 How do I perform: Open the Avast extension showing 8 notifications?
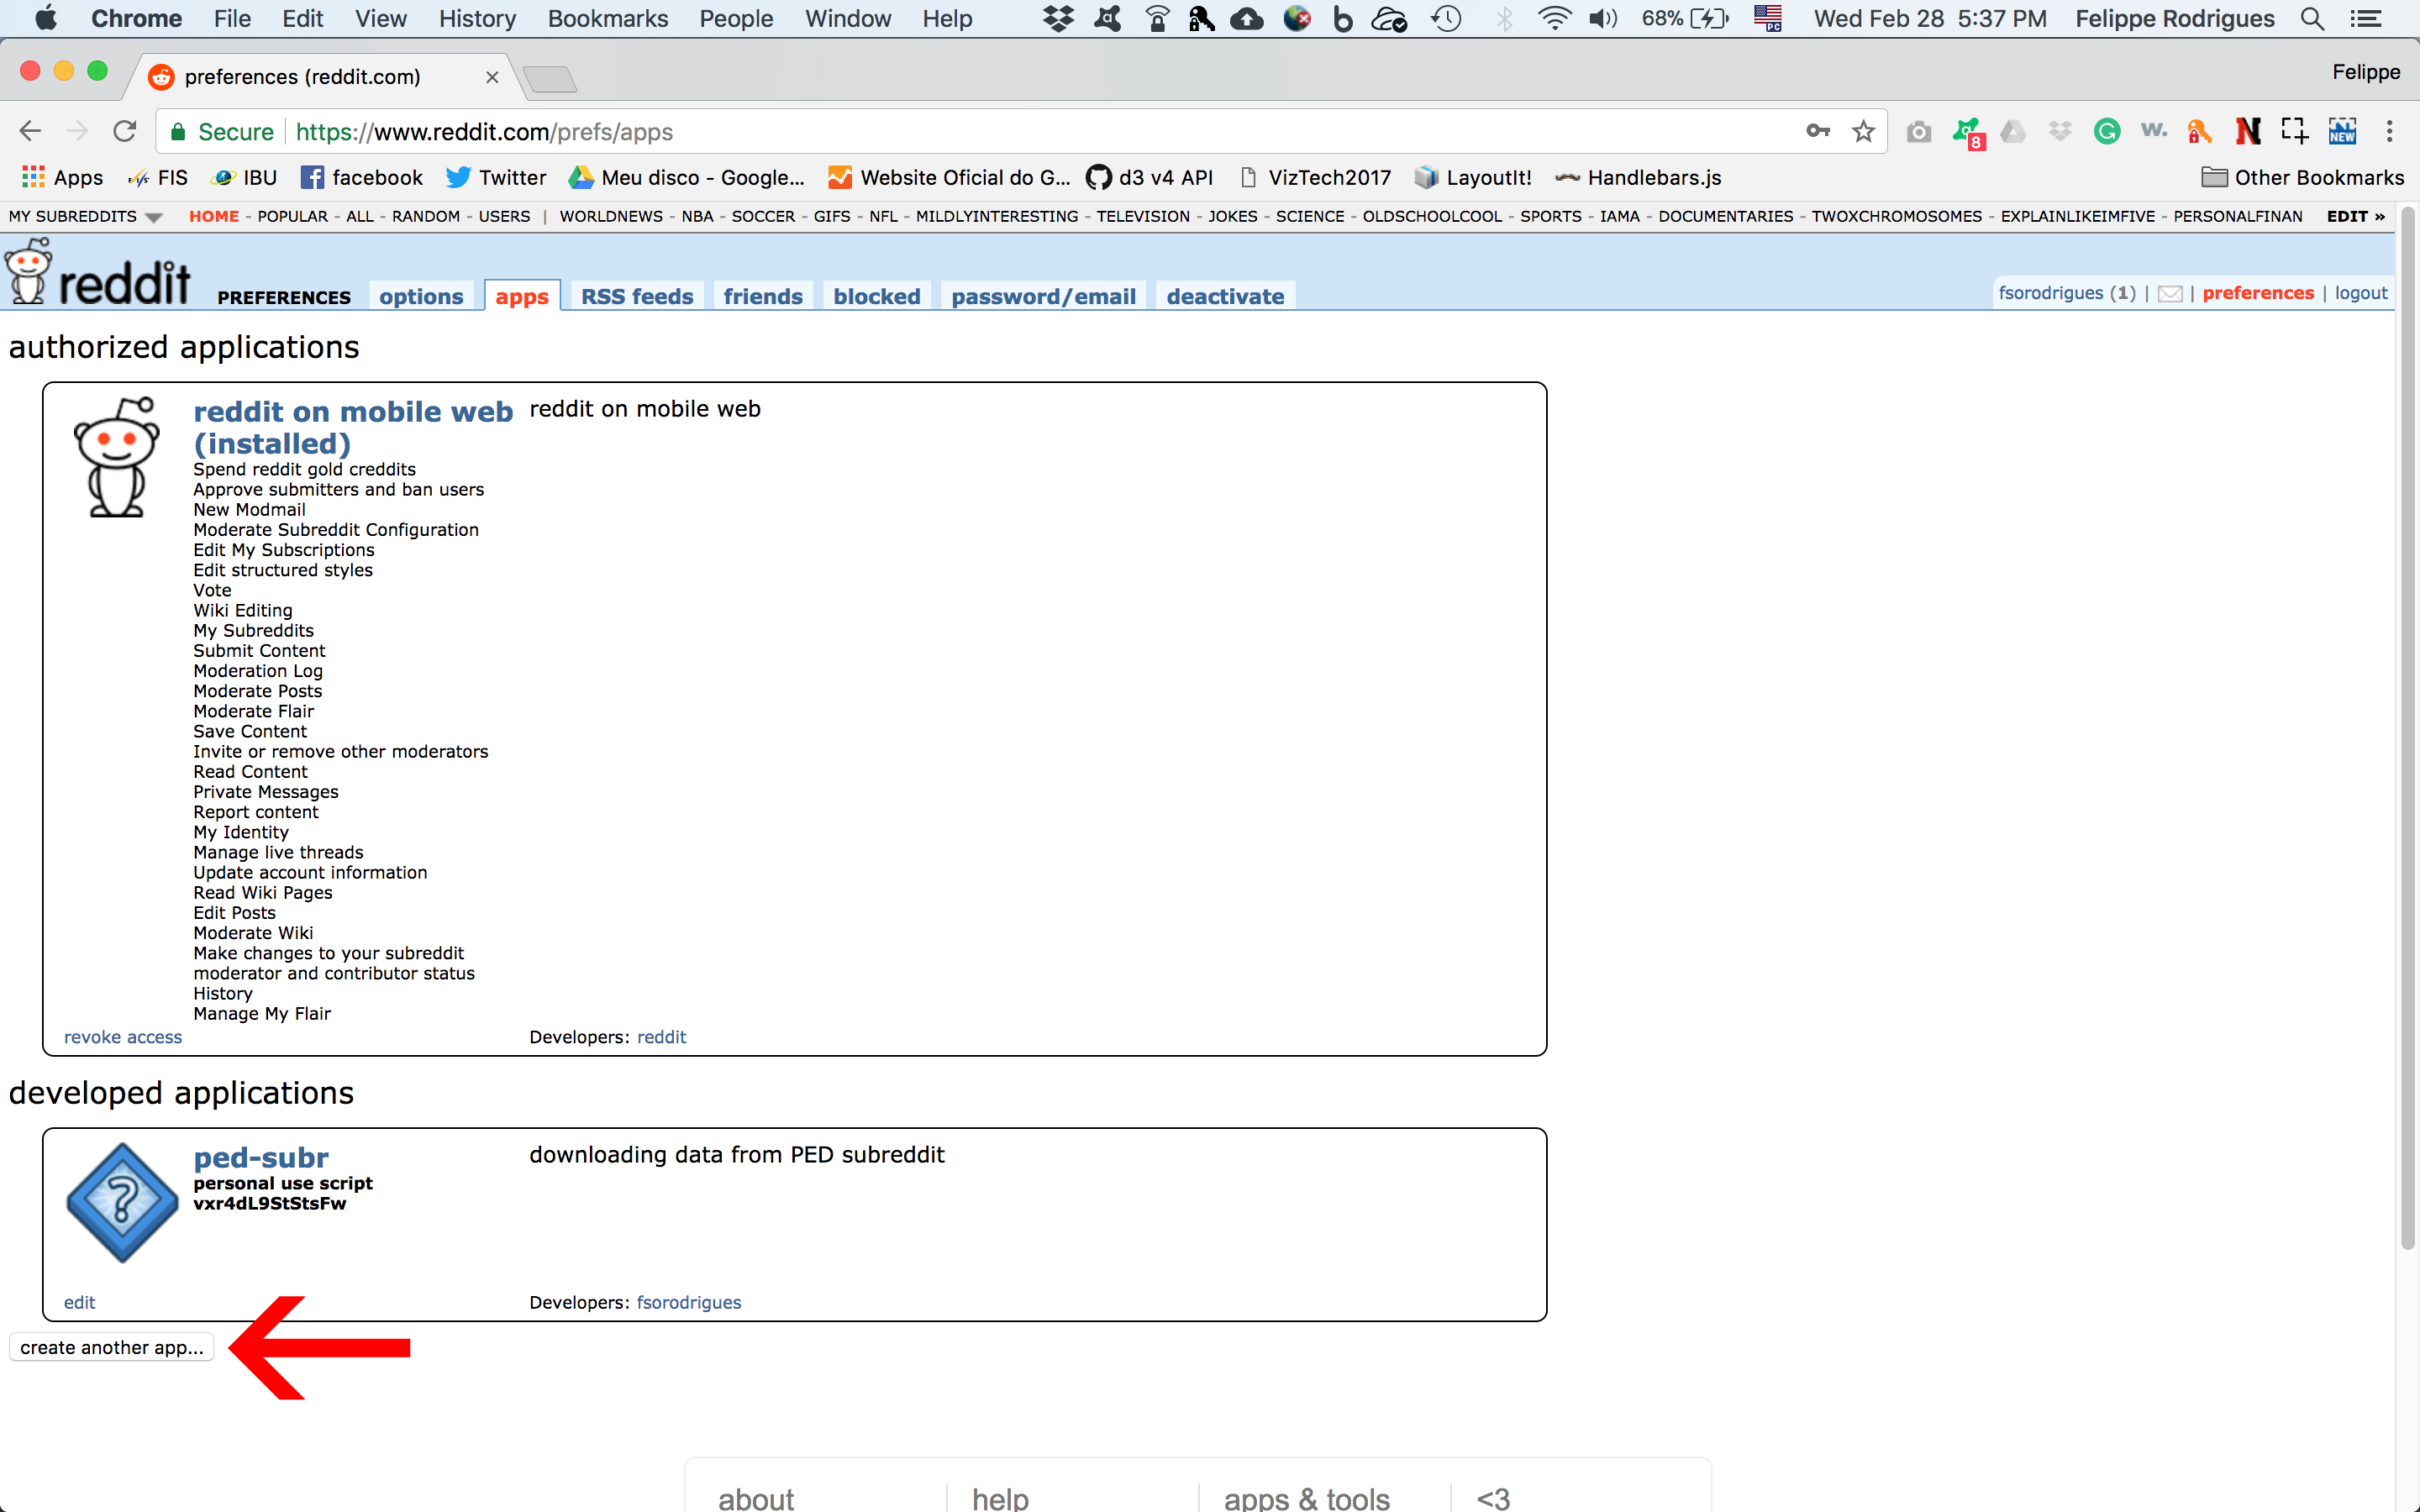(x=1966, y=131)
